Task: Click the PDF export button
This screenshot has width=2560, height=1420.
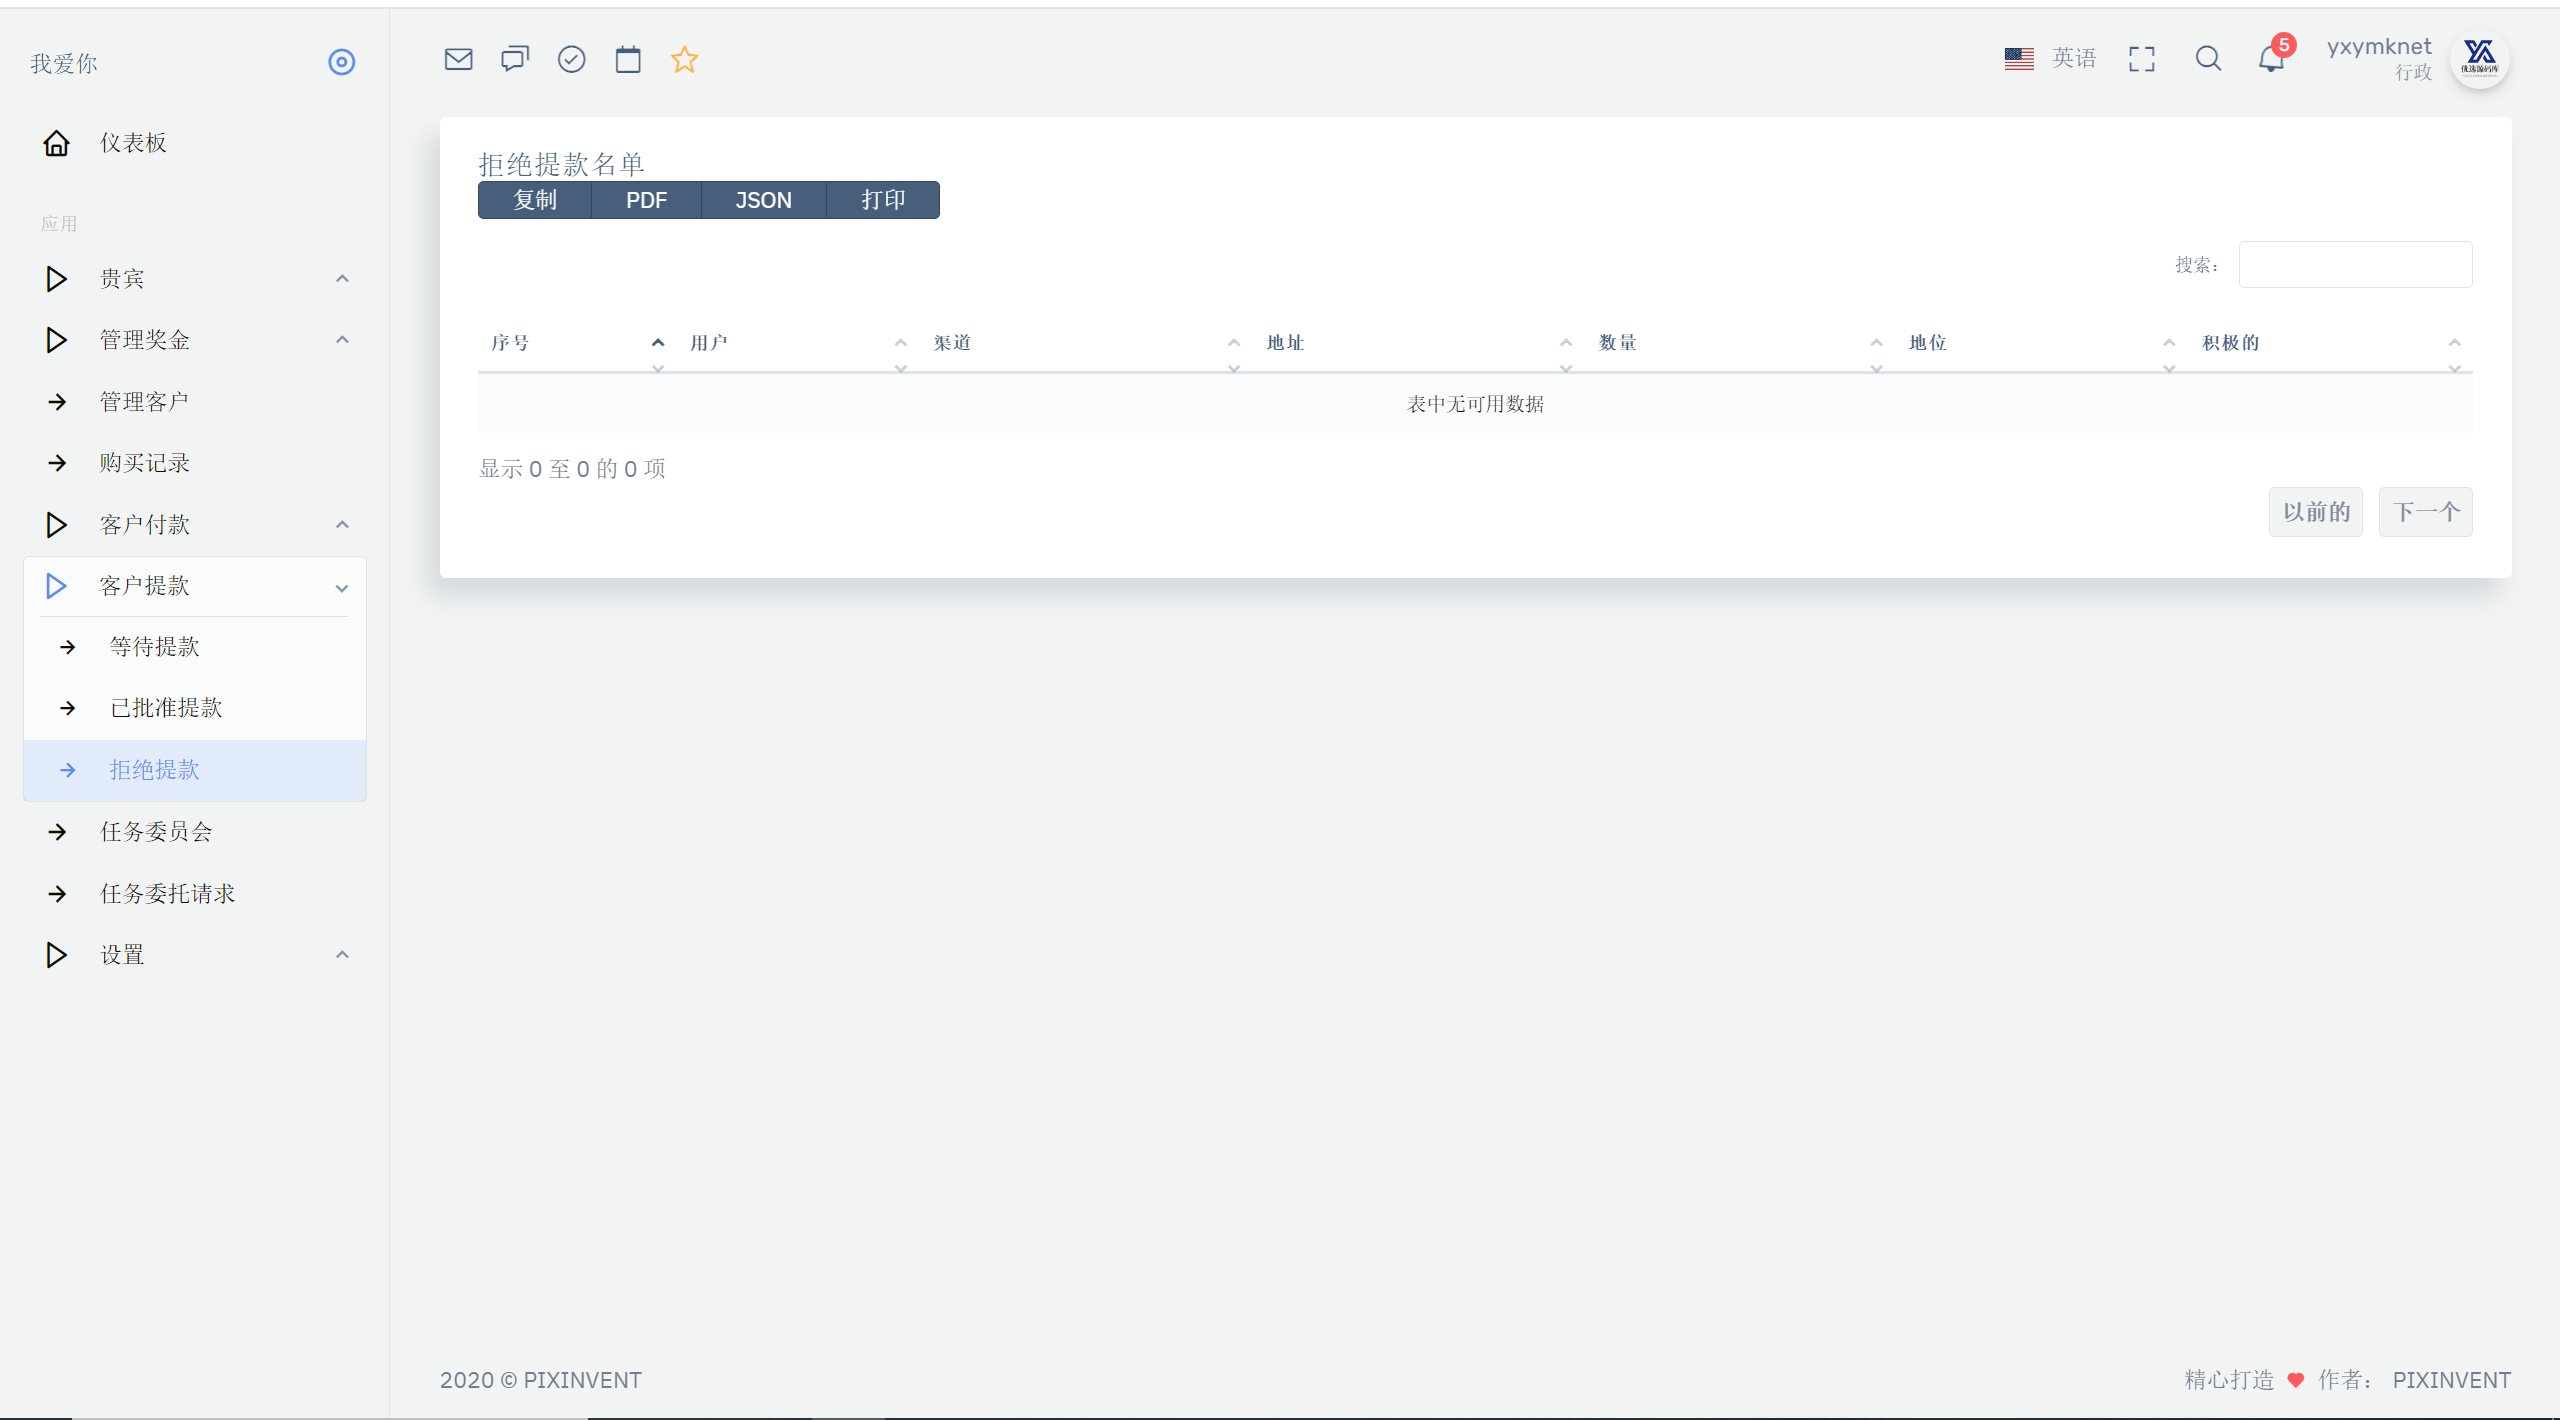Action: pos(646,200)
